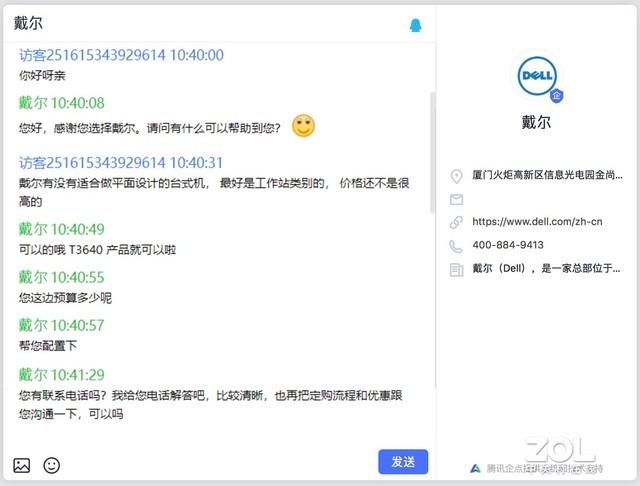Click message asking about 平面设计的台式机
This screenshot has width=640, height=486.
point(214,192)
